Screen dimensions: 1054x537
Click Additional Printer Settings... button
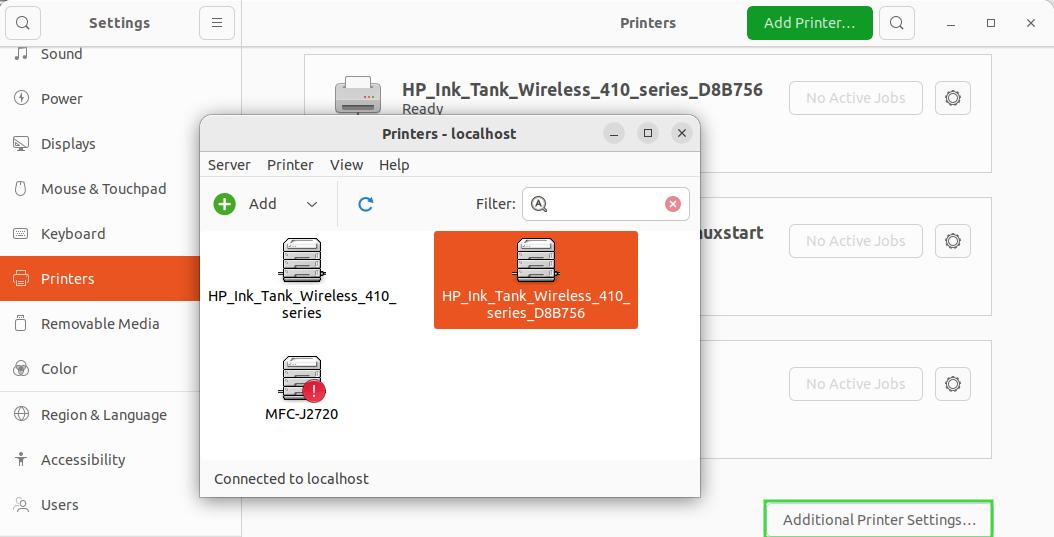[x=879, y=520]
